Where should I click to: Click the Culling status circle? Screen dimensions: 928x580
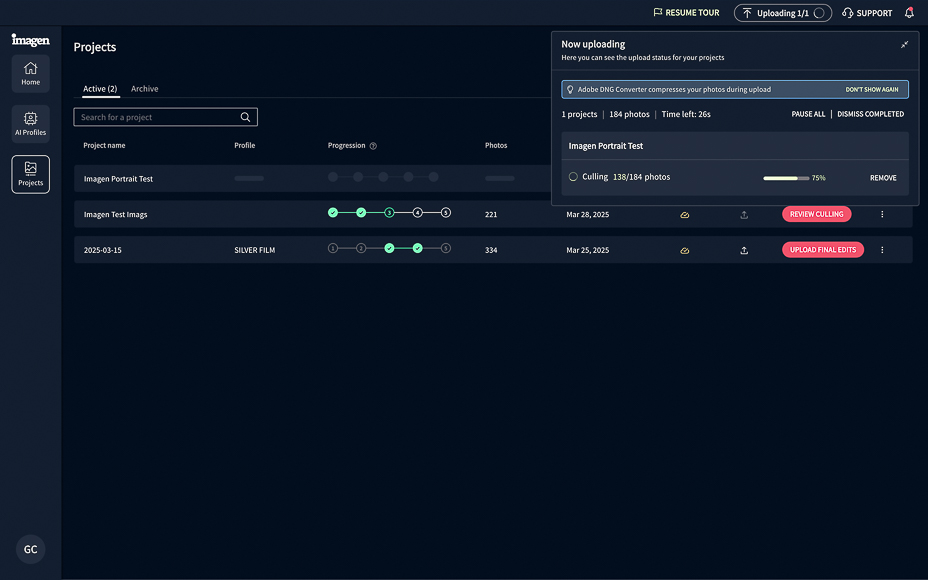pos(573,177)
